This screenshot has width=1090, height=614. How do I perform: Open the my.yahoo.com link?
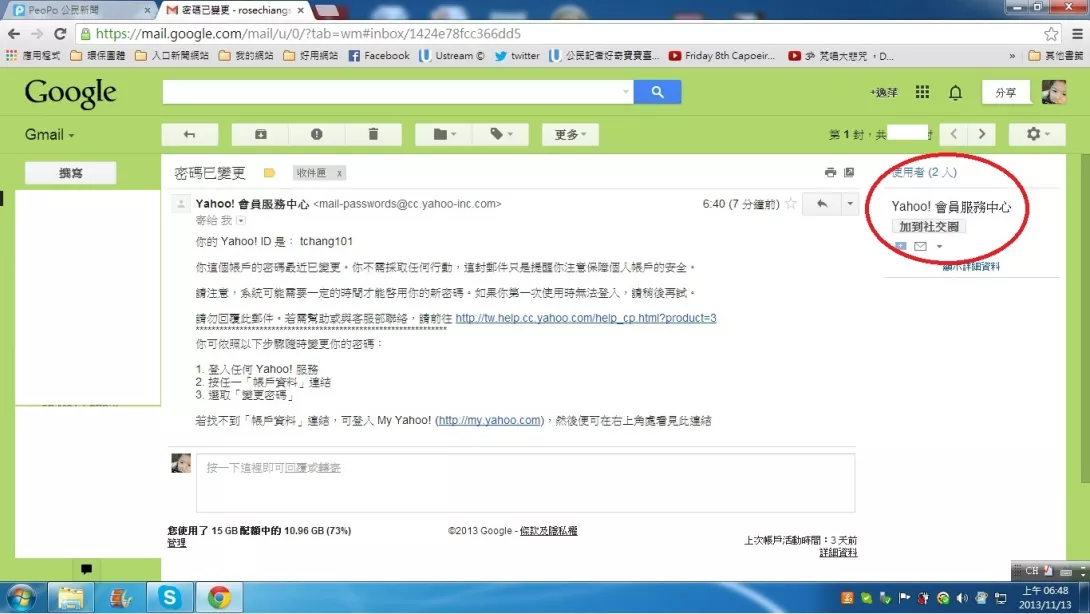[x=489, y=420]
